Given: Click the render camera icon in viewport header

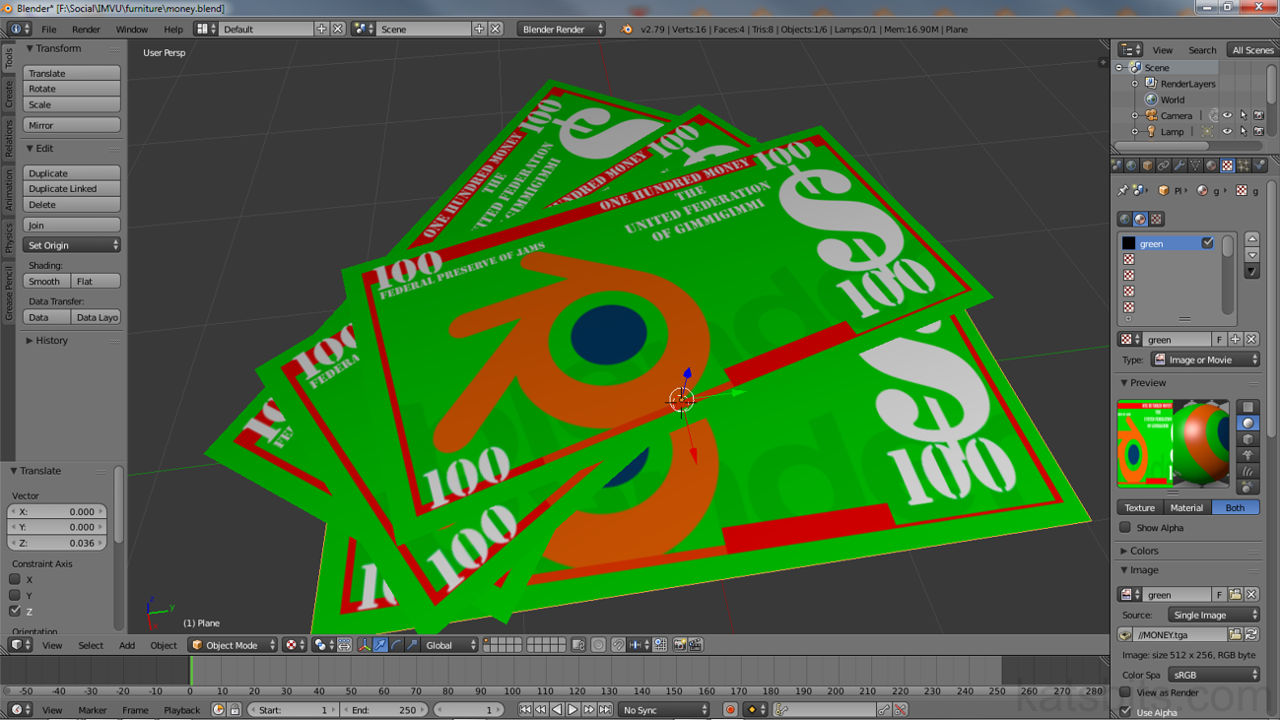Looking at the screenshot, I should (680, 645).
